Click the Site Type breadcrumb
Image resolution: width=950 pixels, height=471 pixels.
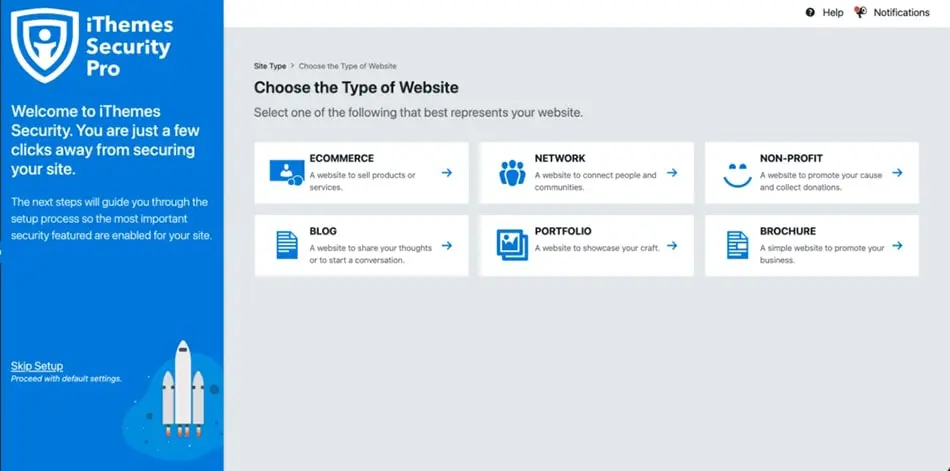point(270,66)
